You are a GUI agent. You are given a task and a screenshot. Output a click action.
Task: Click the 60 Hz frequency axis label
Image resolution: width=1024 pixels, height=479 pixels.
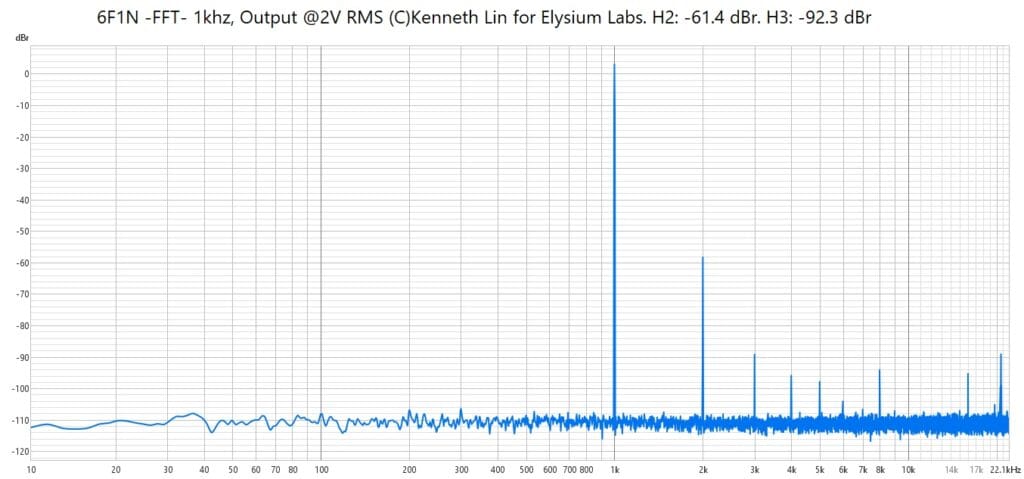click(256, 470)
